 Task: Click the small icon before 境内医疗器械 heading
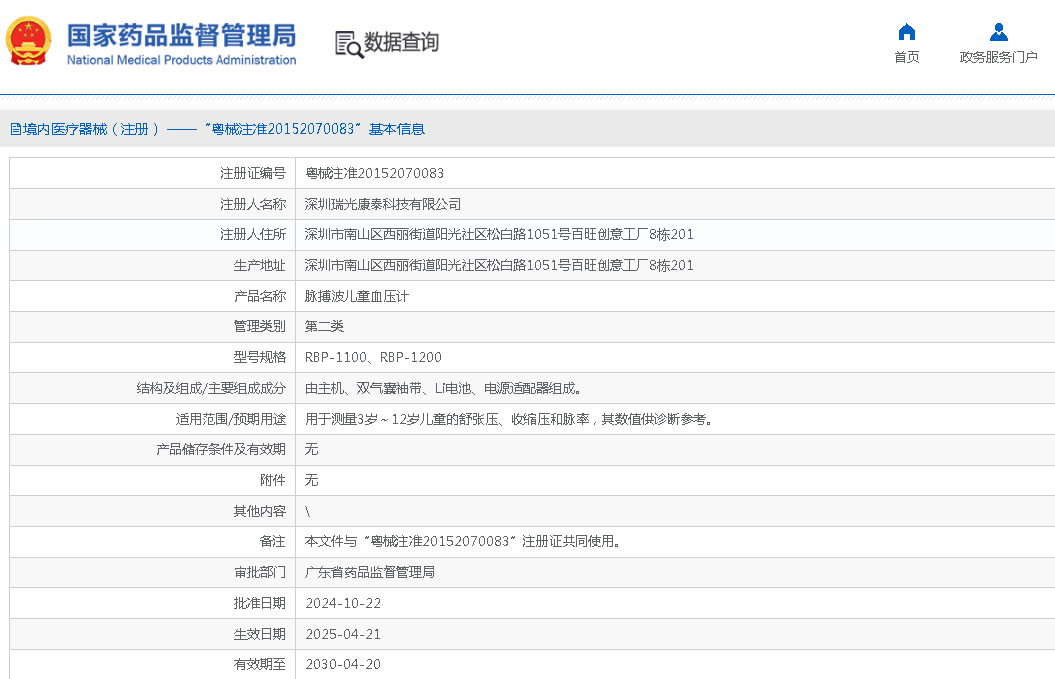(x=15, y=129)
